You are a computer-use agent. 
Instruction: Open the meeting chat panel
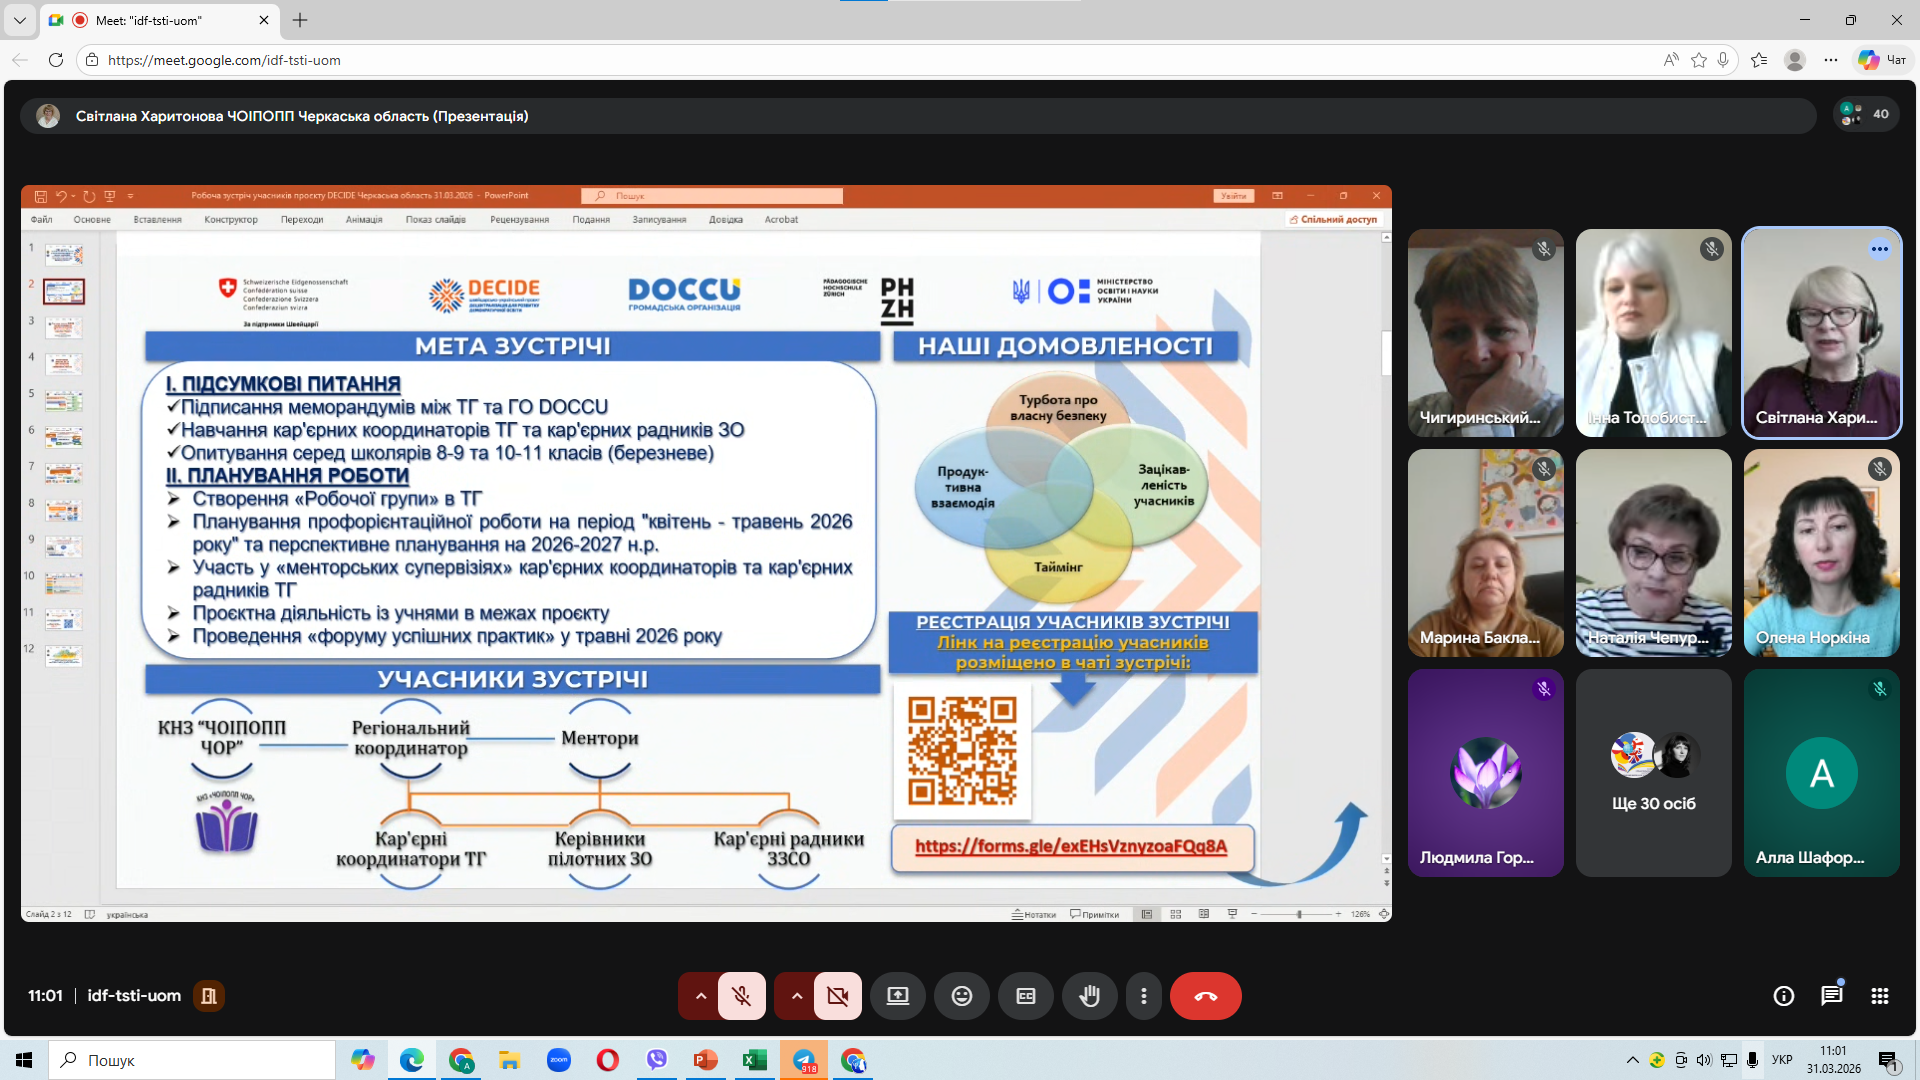tap(1831, 996)
